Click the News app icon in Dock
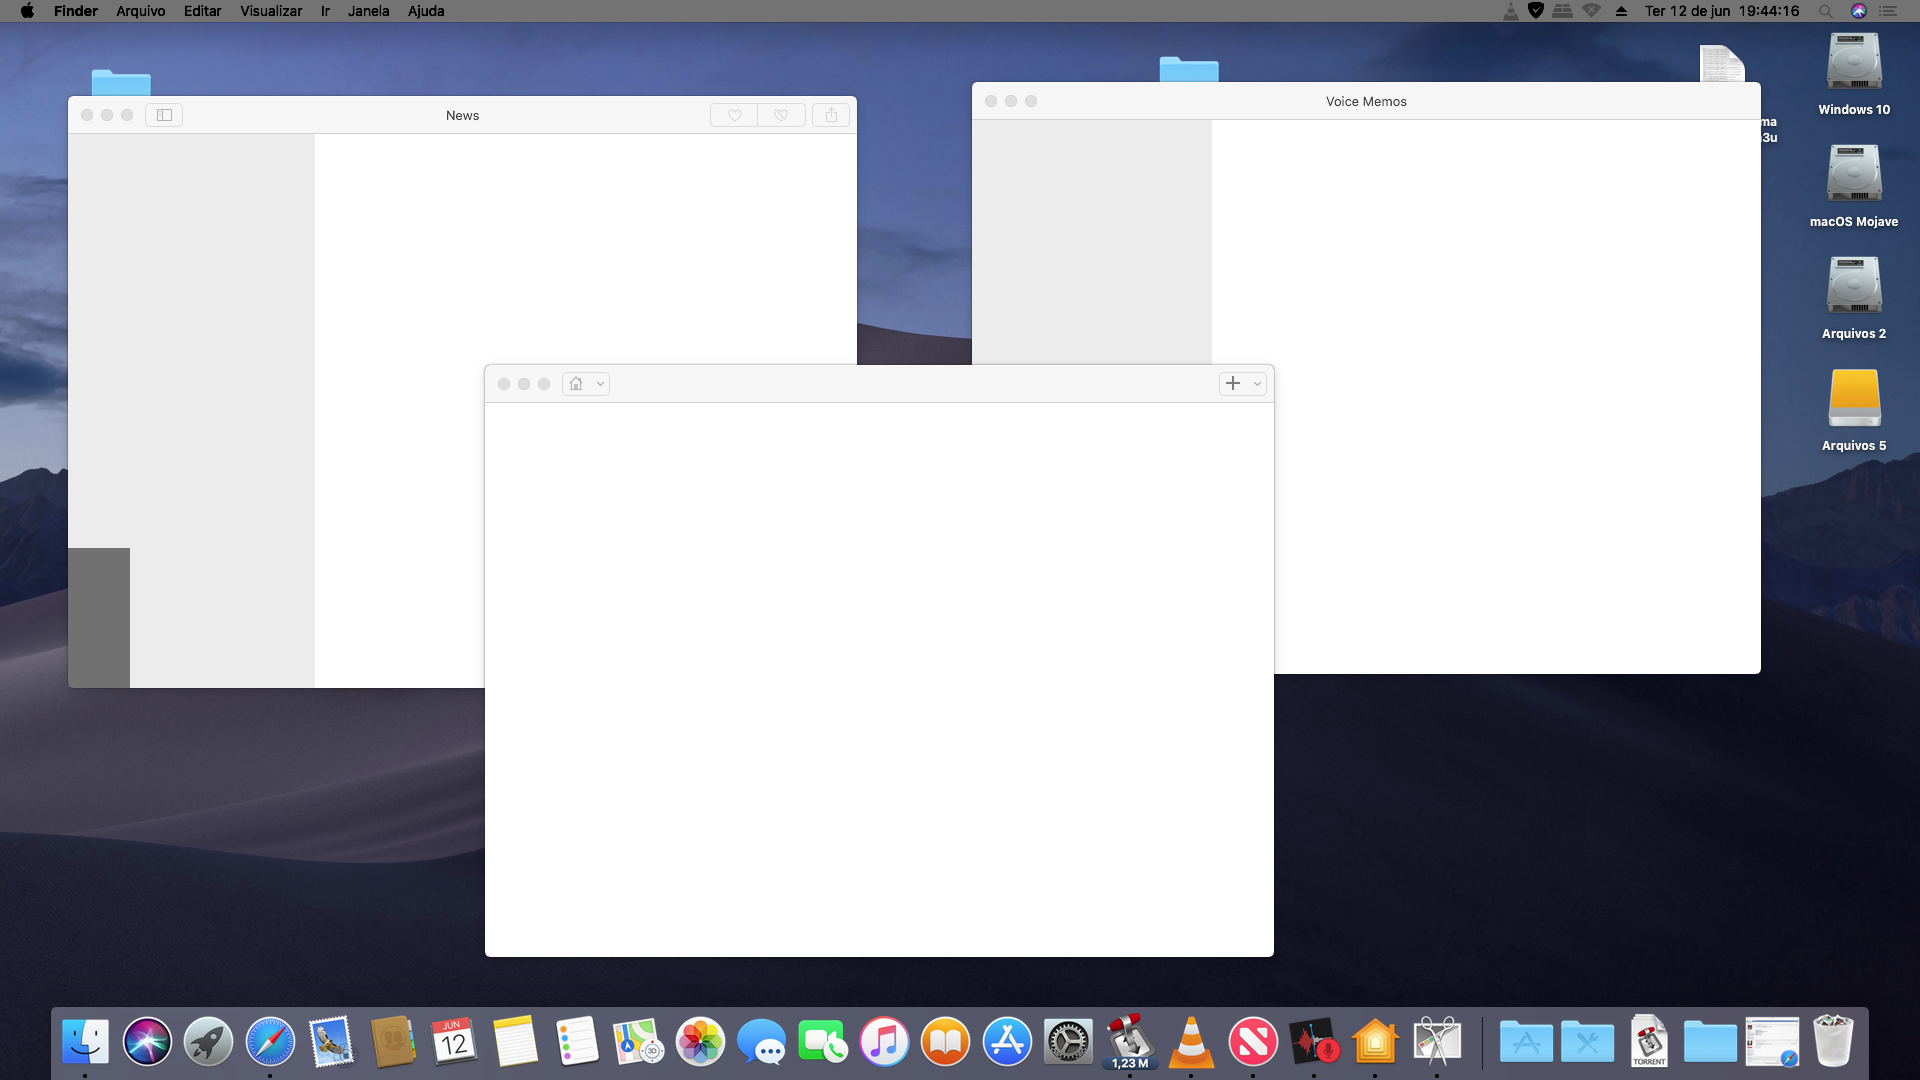This screenshot has width=1920, height=1080. (x=1252, y=1042)
